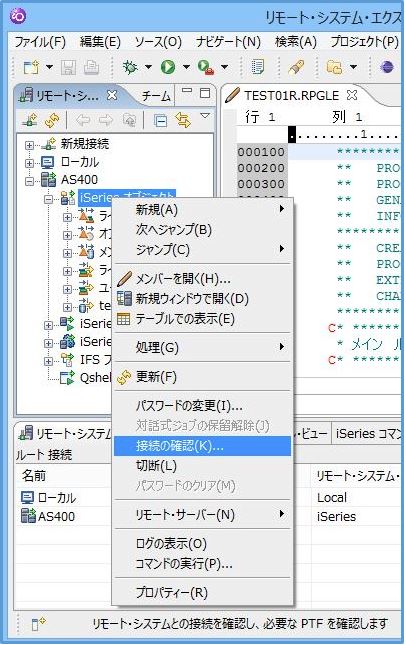Choose 切断(L) disconnect entry

coord(202,466)
